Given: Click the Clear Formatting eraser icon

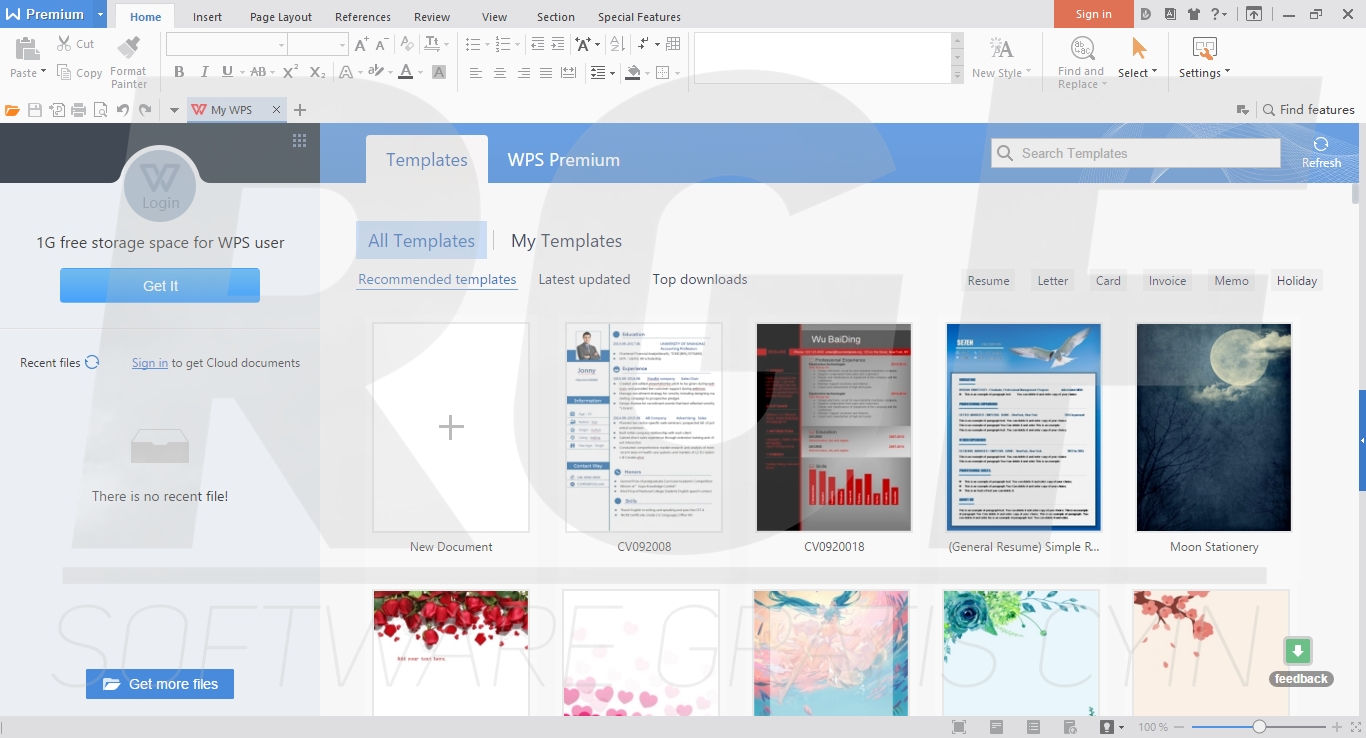Looking at the screenshot, I should (406, 44).
